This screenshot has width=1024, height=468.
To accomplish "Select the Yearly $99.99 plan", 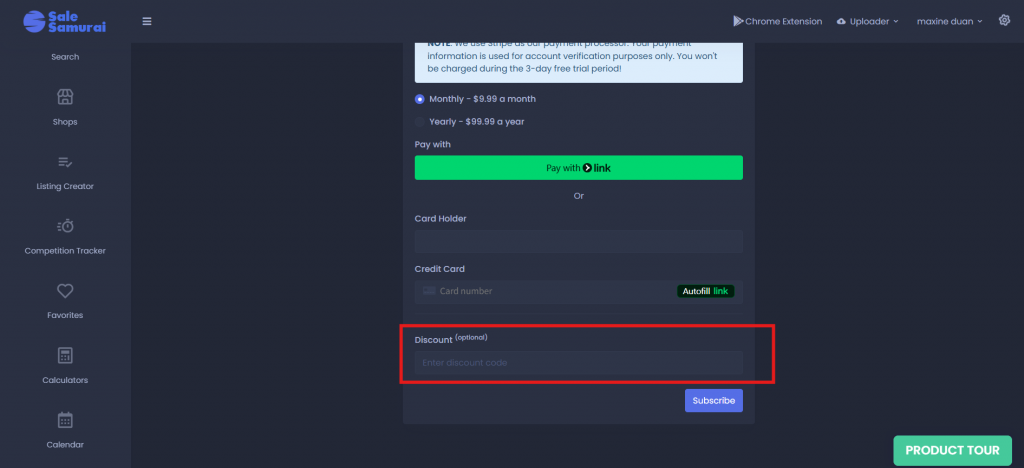I will tap(420, 122).
